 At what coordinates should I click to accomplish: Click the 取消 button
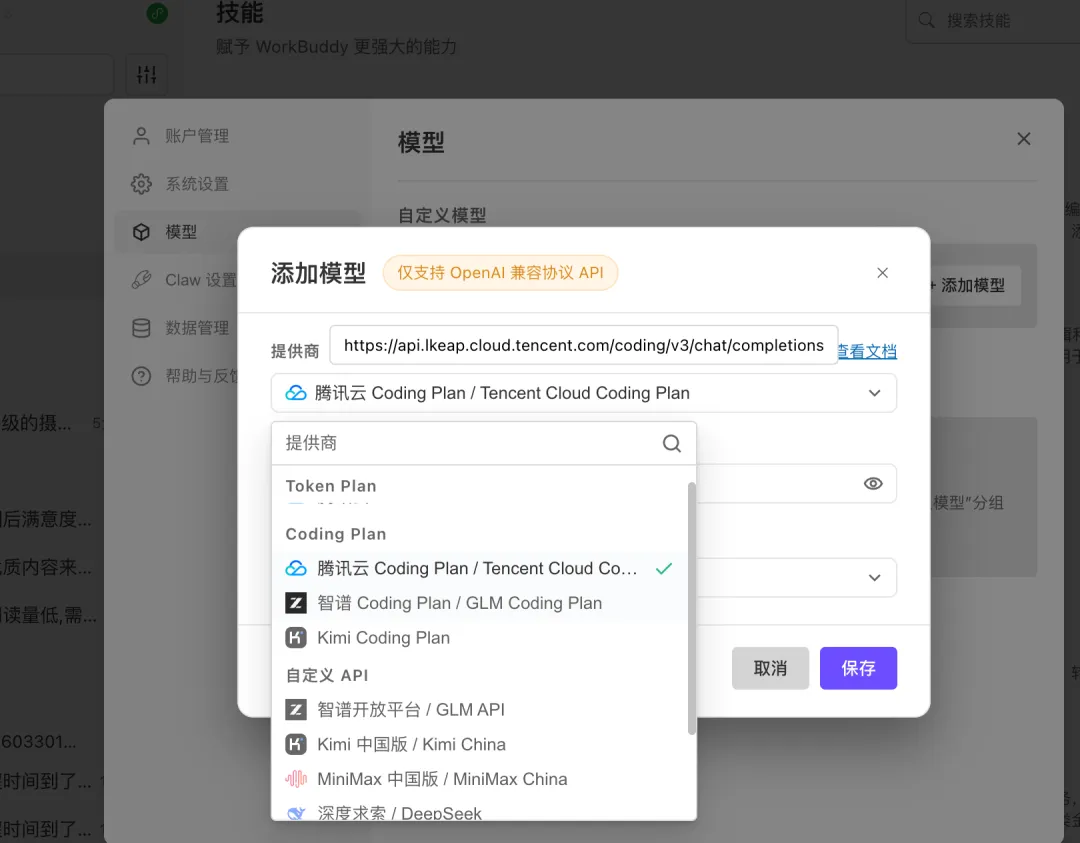coord(770,668)
